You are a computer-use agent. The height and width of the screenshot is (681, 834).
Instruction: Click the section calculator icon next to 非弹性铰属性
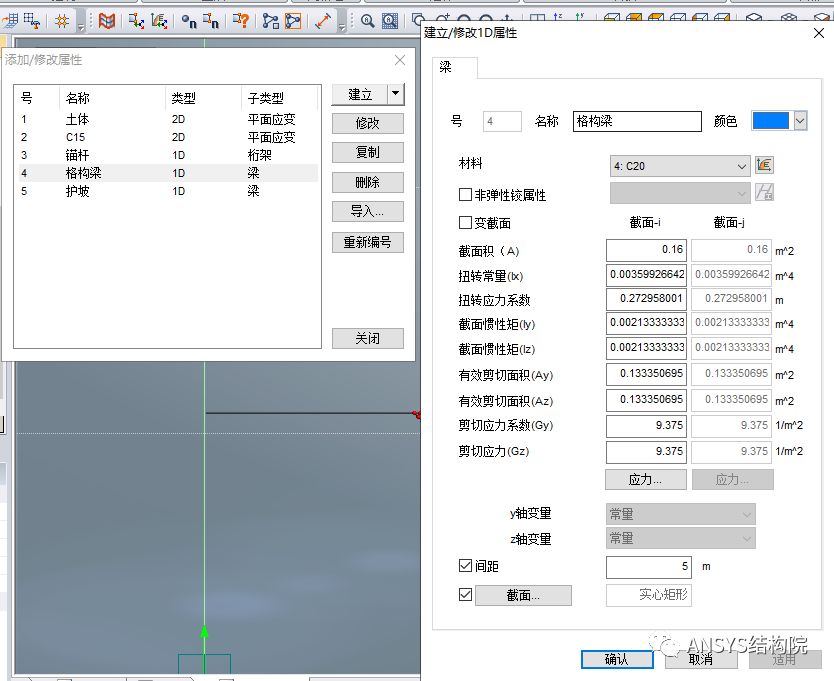click(766, 192)
